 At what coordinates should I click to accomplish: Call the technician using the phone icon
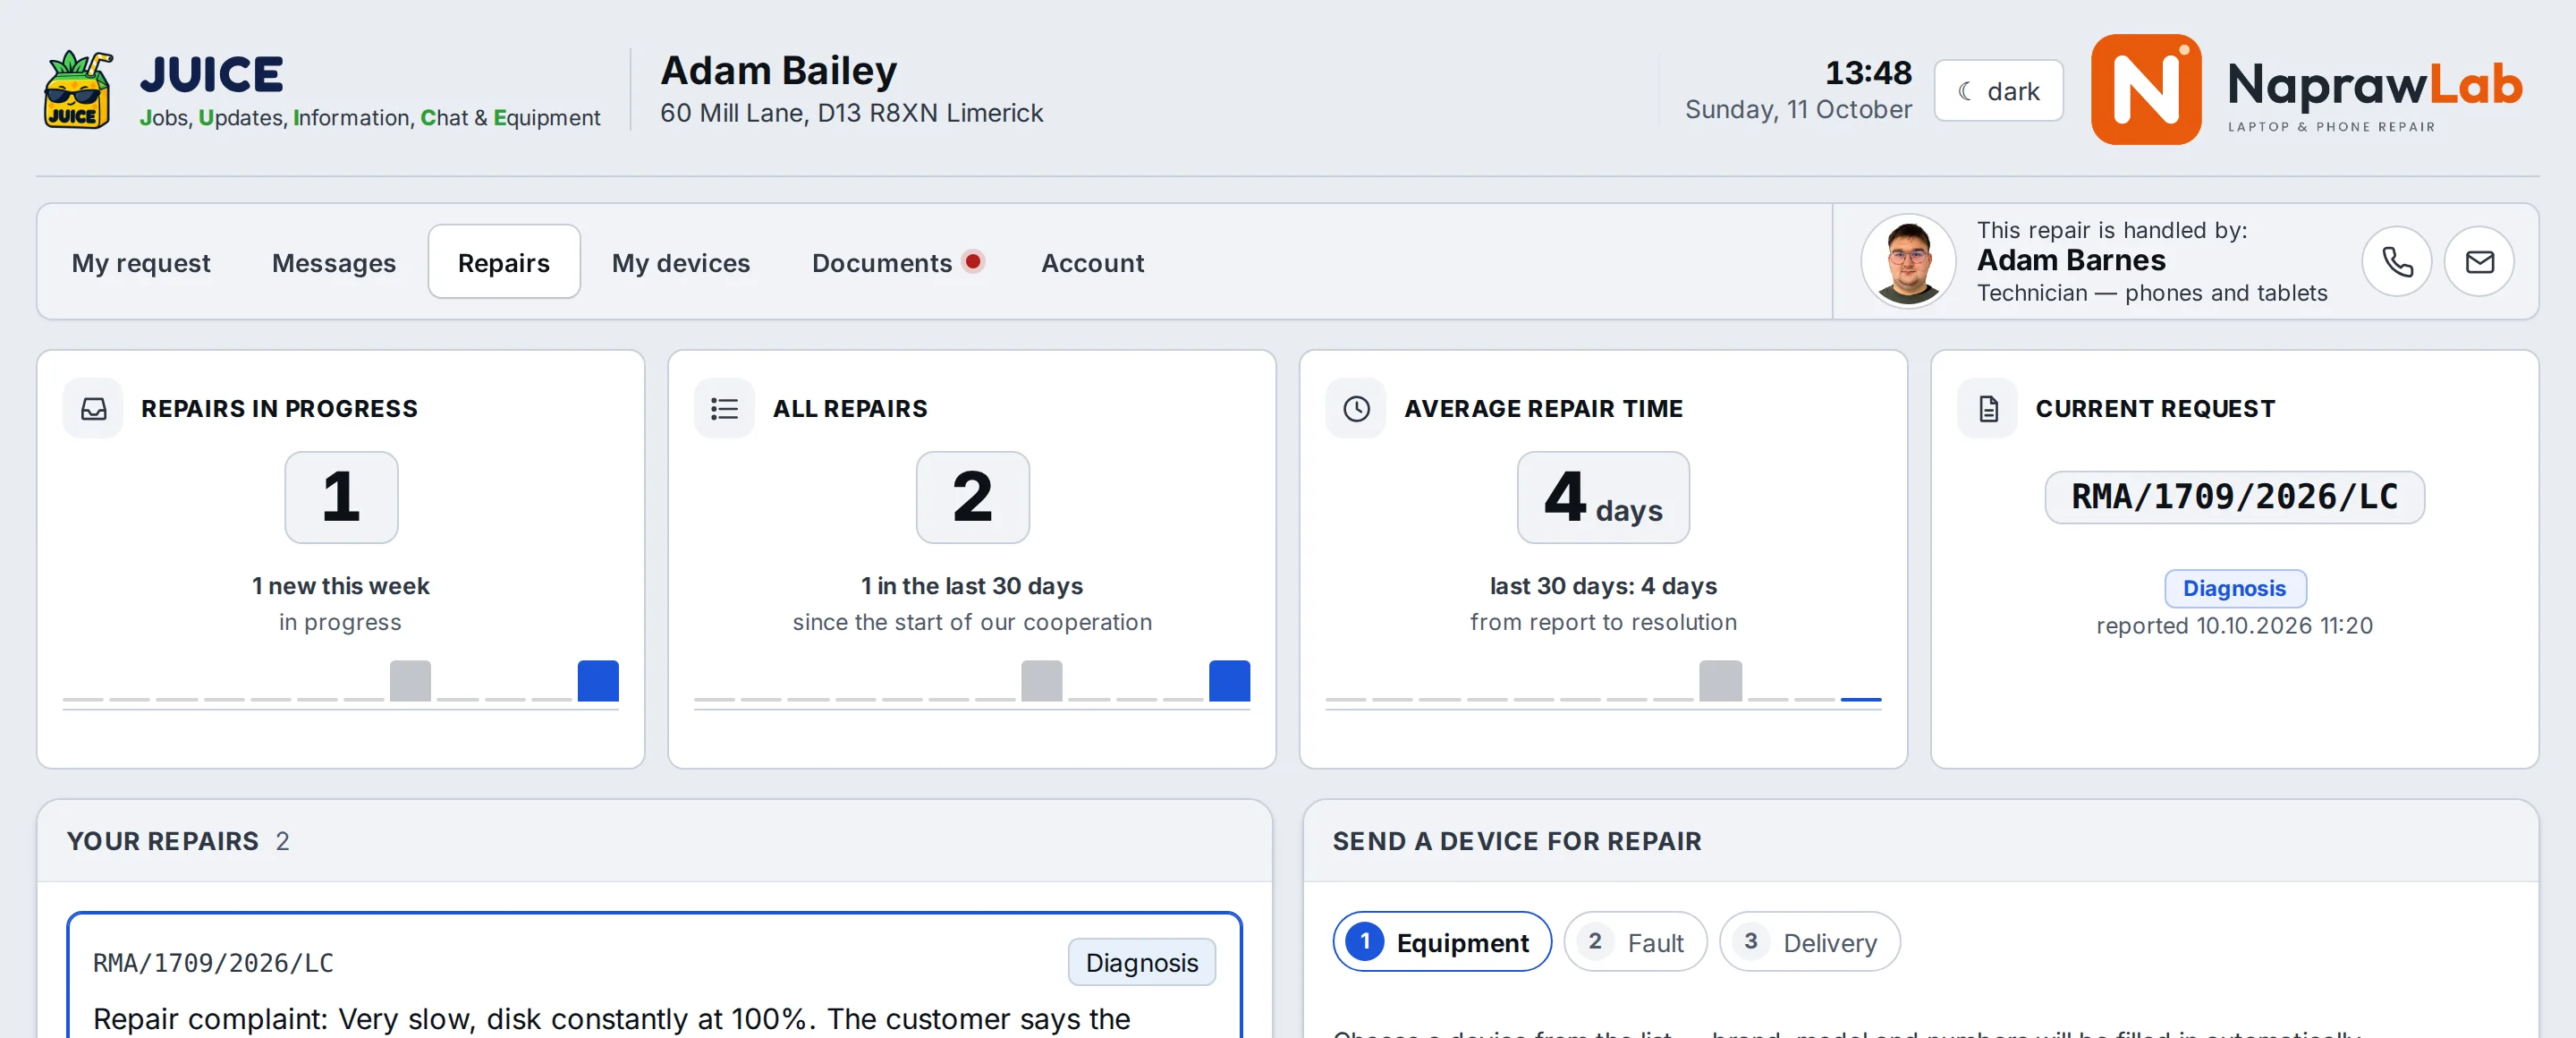point(2397,262)
